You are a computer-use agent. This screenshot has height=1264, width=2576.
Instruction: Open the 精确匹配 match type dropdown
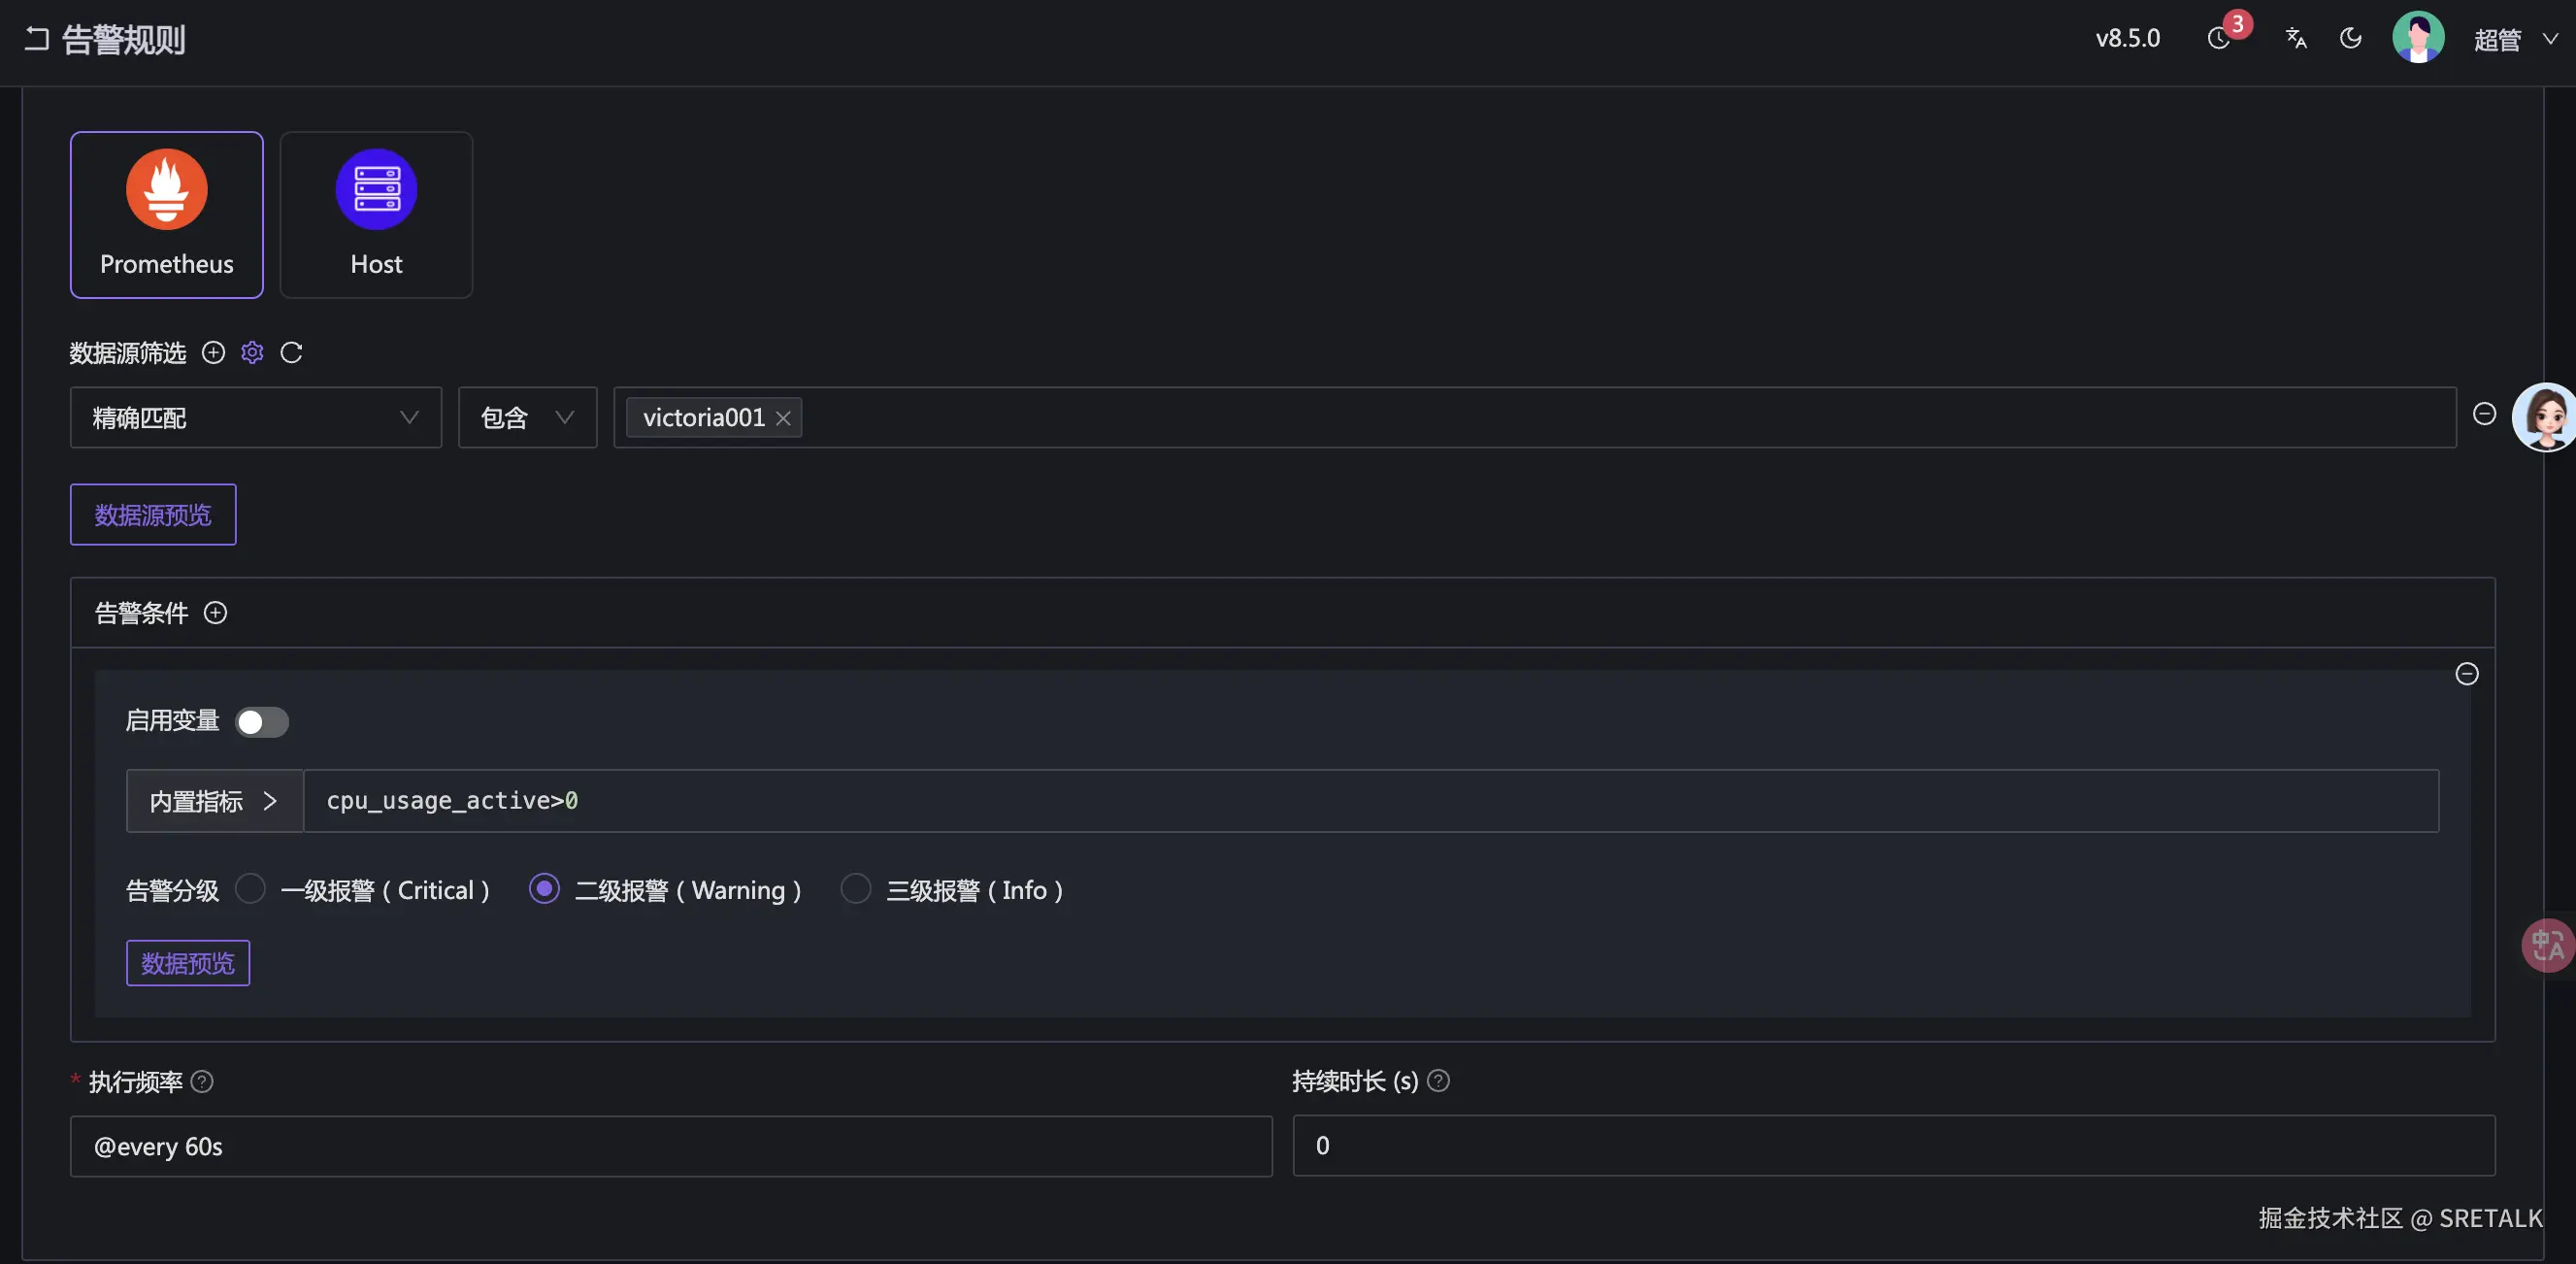(x=255, y=417)
